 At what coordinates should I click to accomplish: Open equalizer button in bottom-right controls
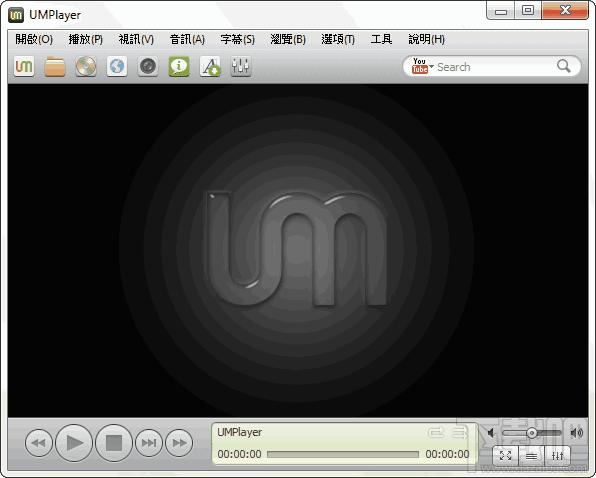click(557, 455)
